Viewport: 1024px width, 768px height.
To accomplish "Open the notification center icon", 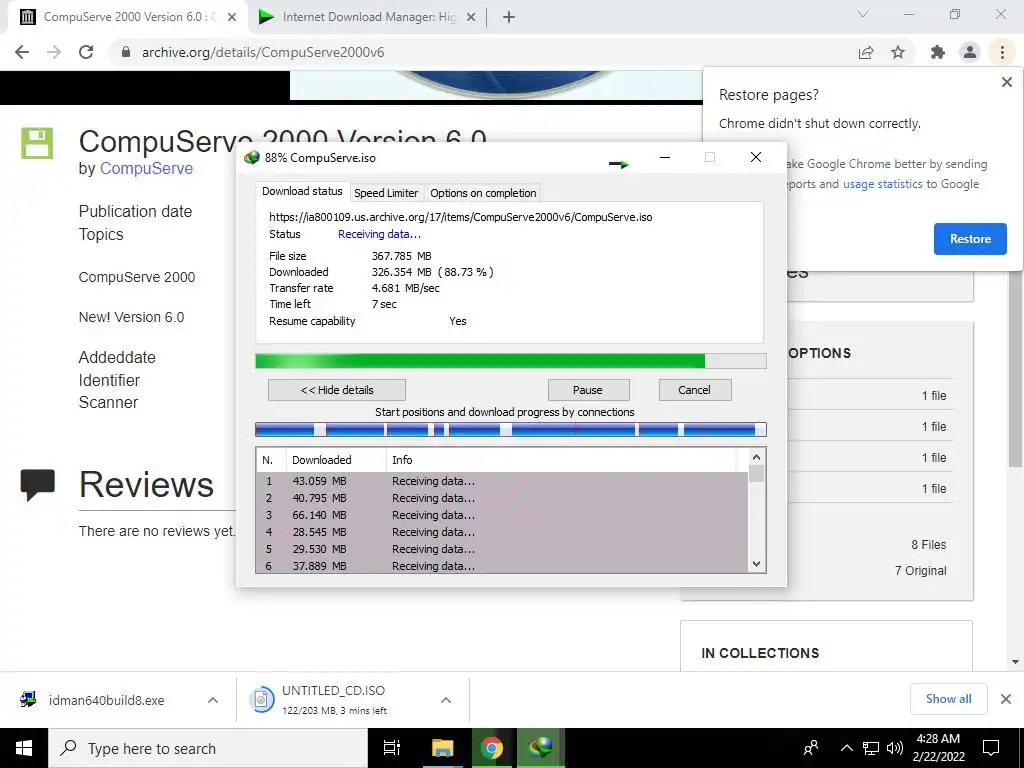I will click(x=991, y=748).
